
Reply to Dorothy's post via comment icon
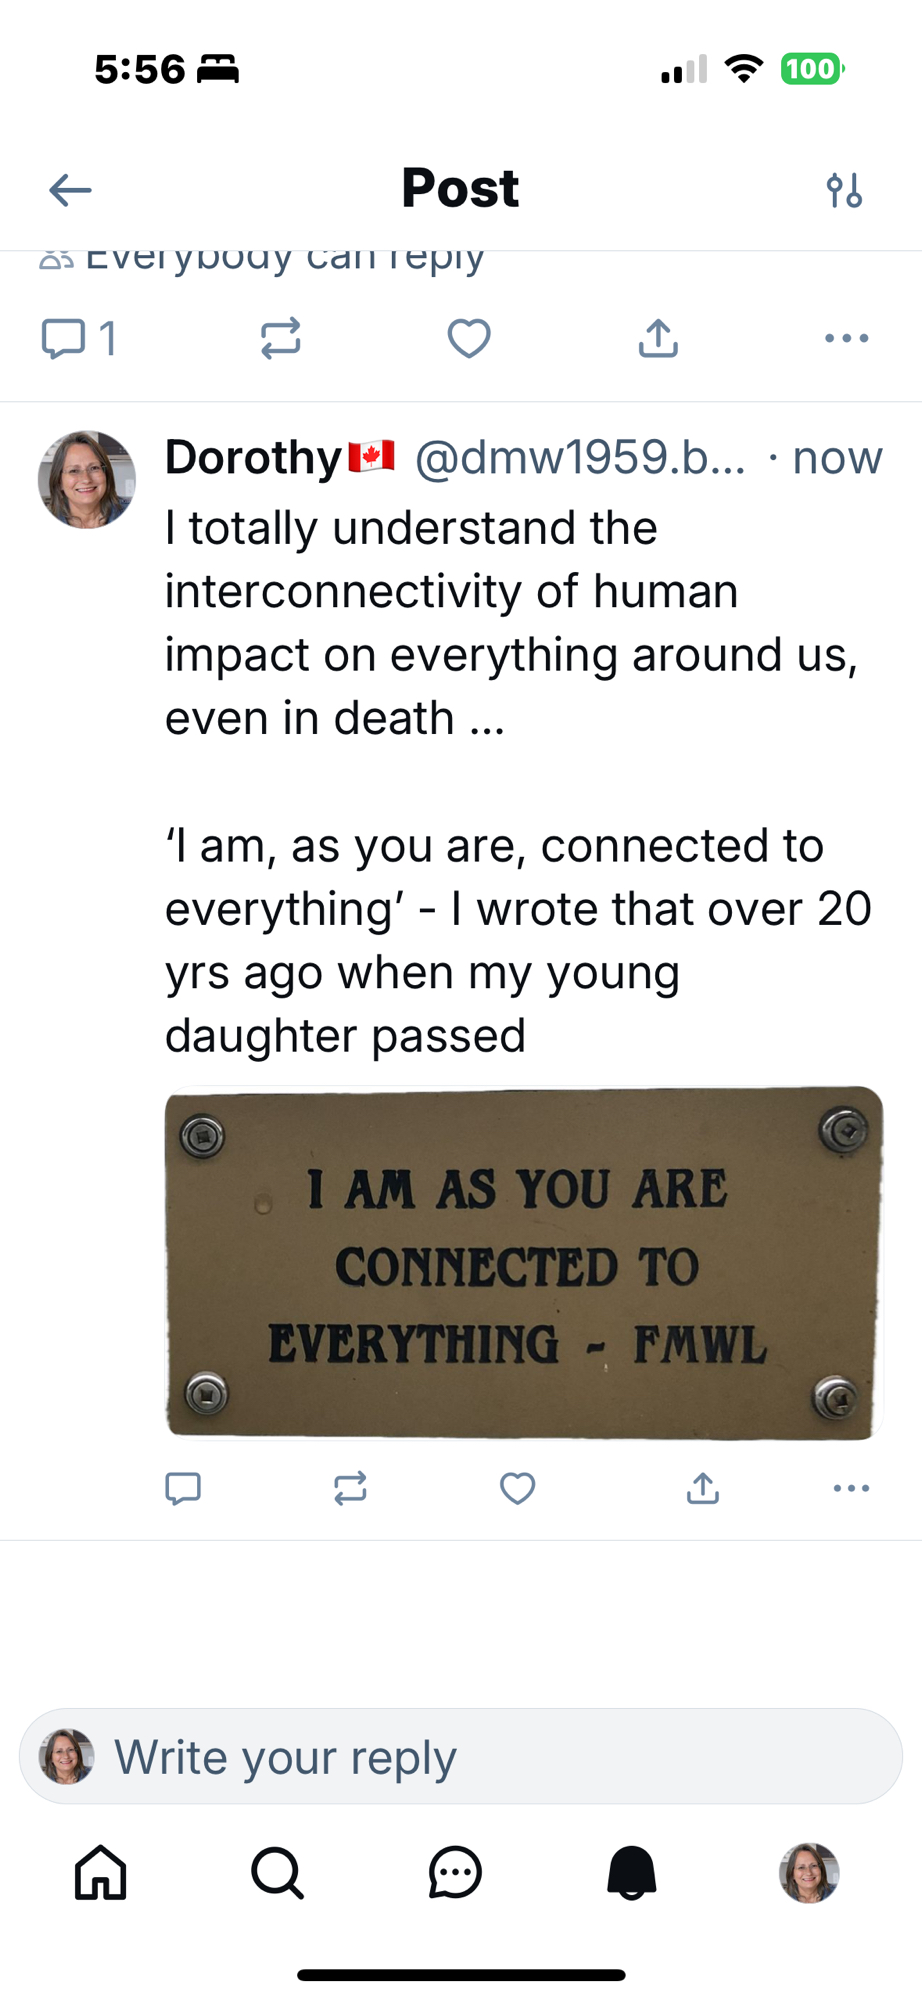tap(183, 1488)
